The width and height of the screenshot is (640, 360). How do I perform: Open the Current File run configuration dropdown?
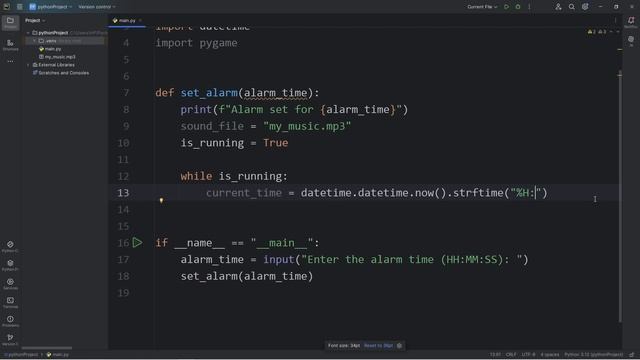482,7
